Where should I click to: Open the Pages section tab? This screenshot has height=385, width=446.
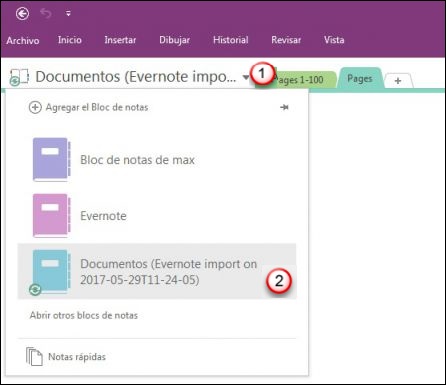pos(360,79)
